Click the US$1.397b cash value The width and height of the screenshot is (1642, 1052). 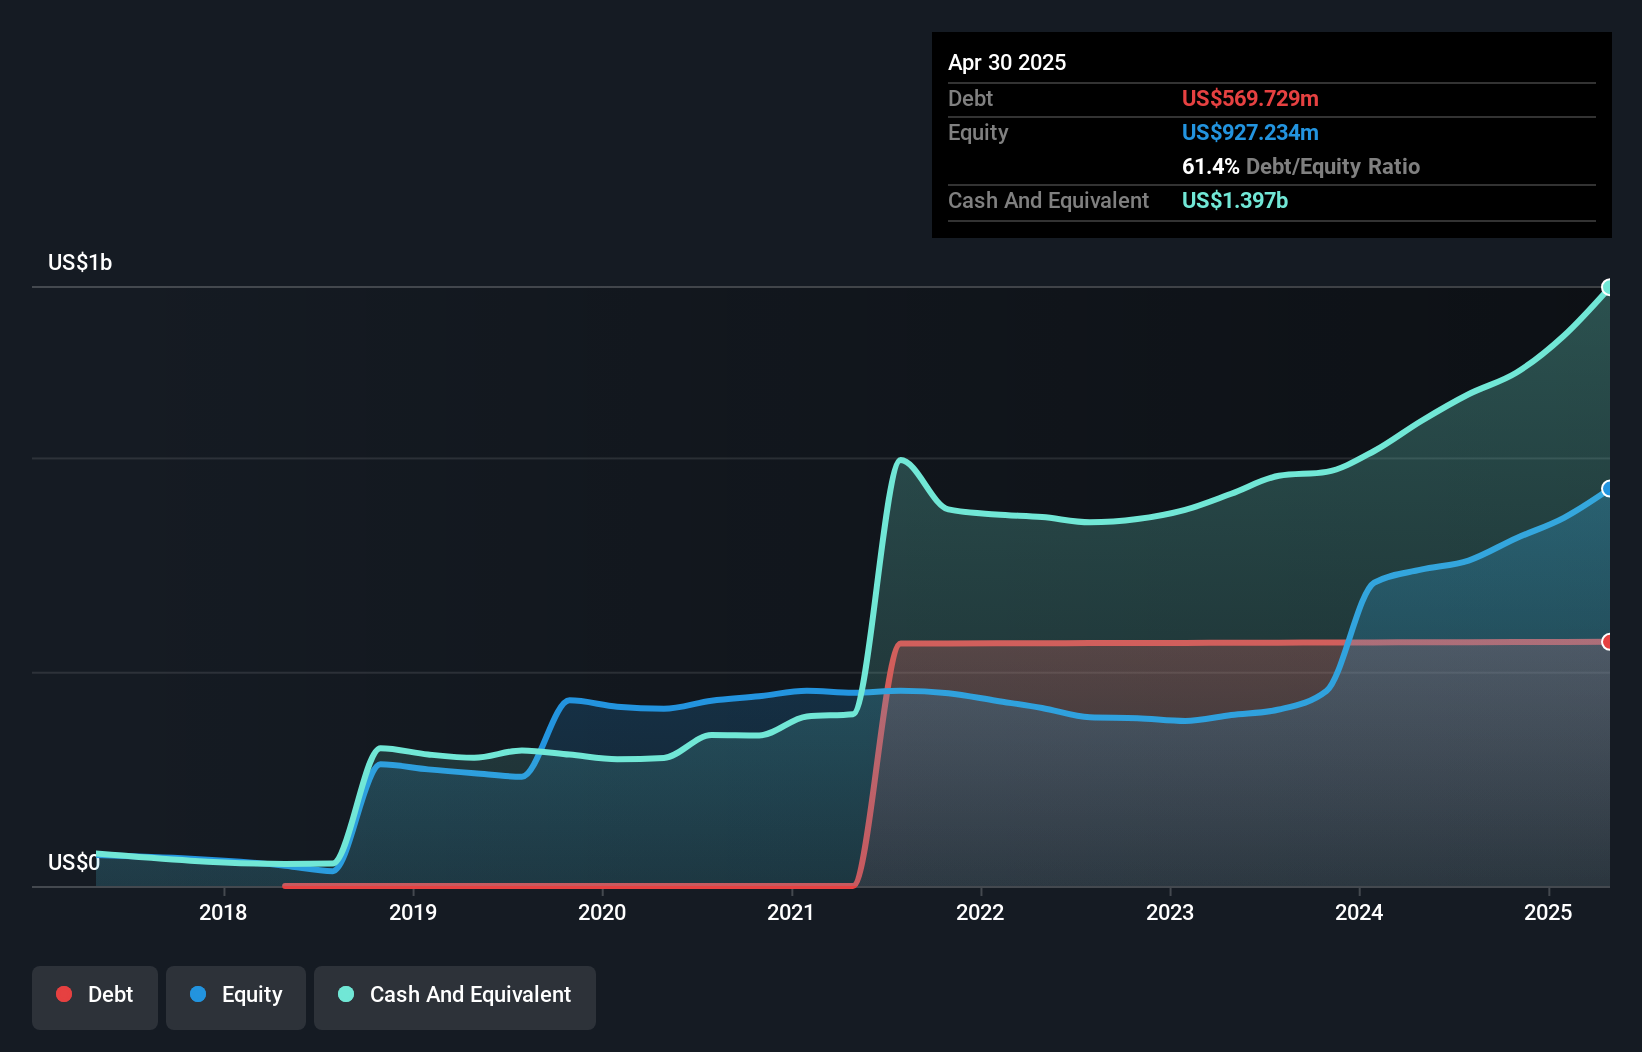(1235, 200)
